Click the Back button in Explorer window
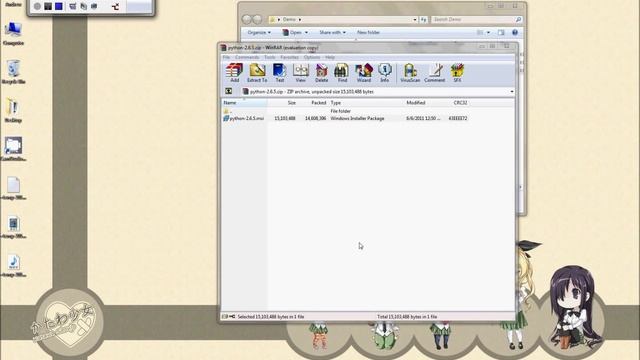 247,19
